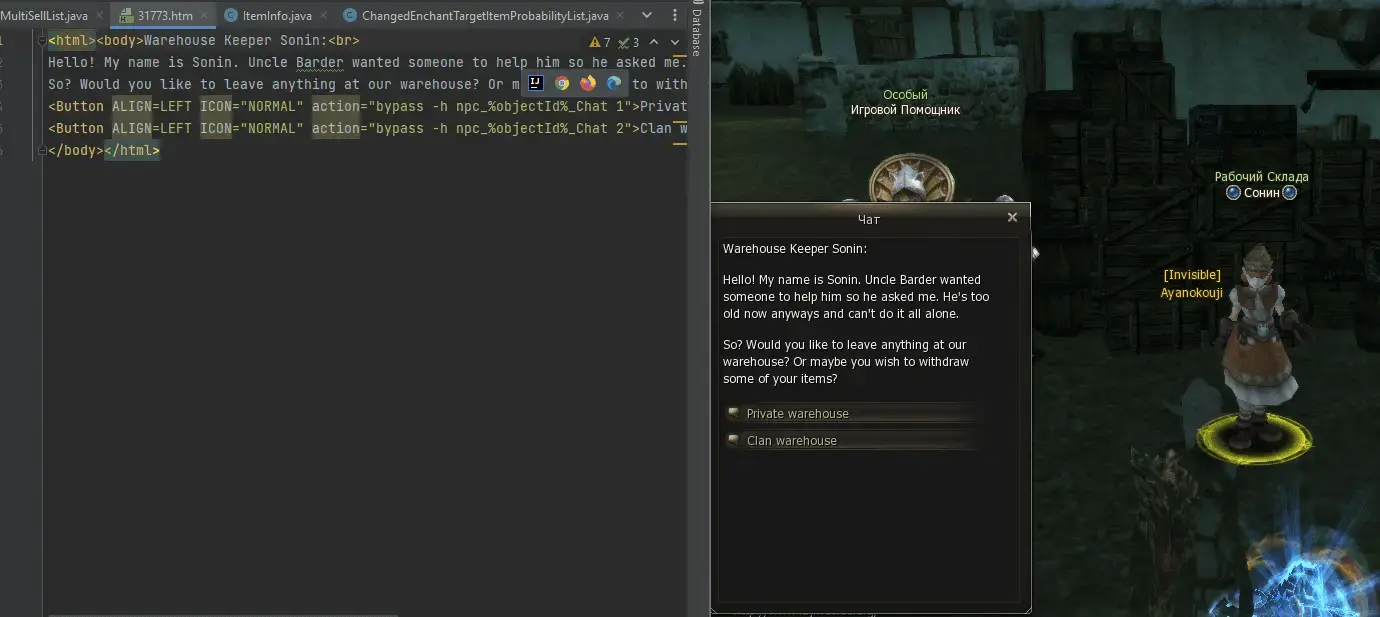Click the Private warehouse button in chat
The width and height of the screenshot is (1380, 617).
[x=852, y=413]
